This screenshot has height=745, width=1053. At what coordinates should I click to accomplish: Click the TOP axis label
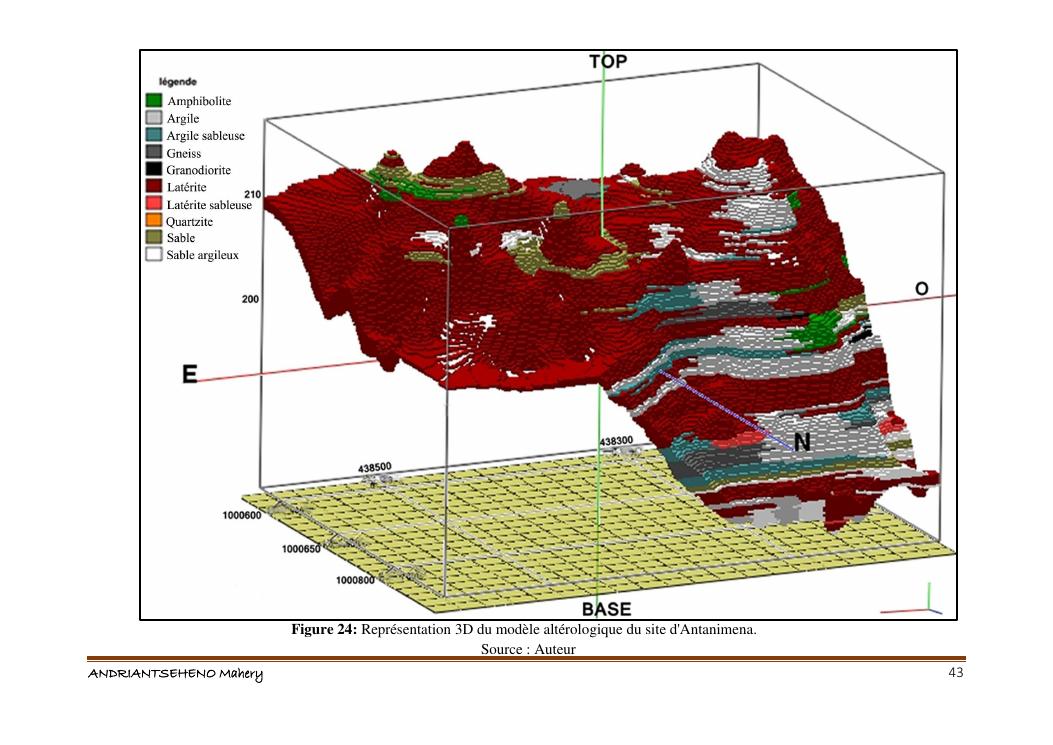point(608,62)
